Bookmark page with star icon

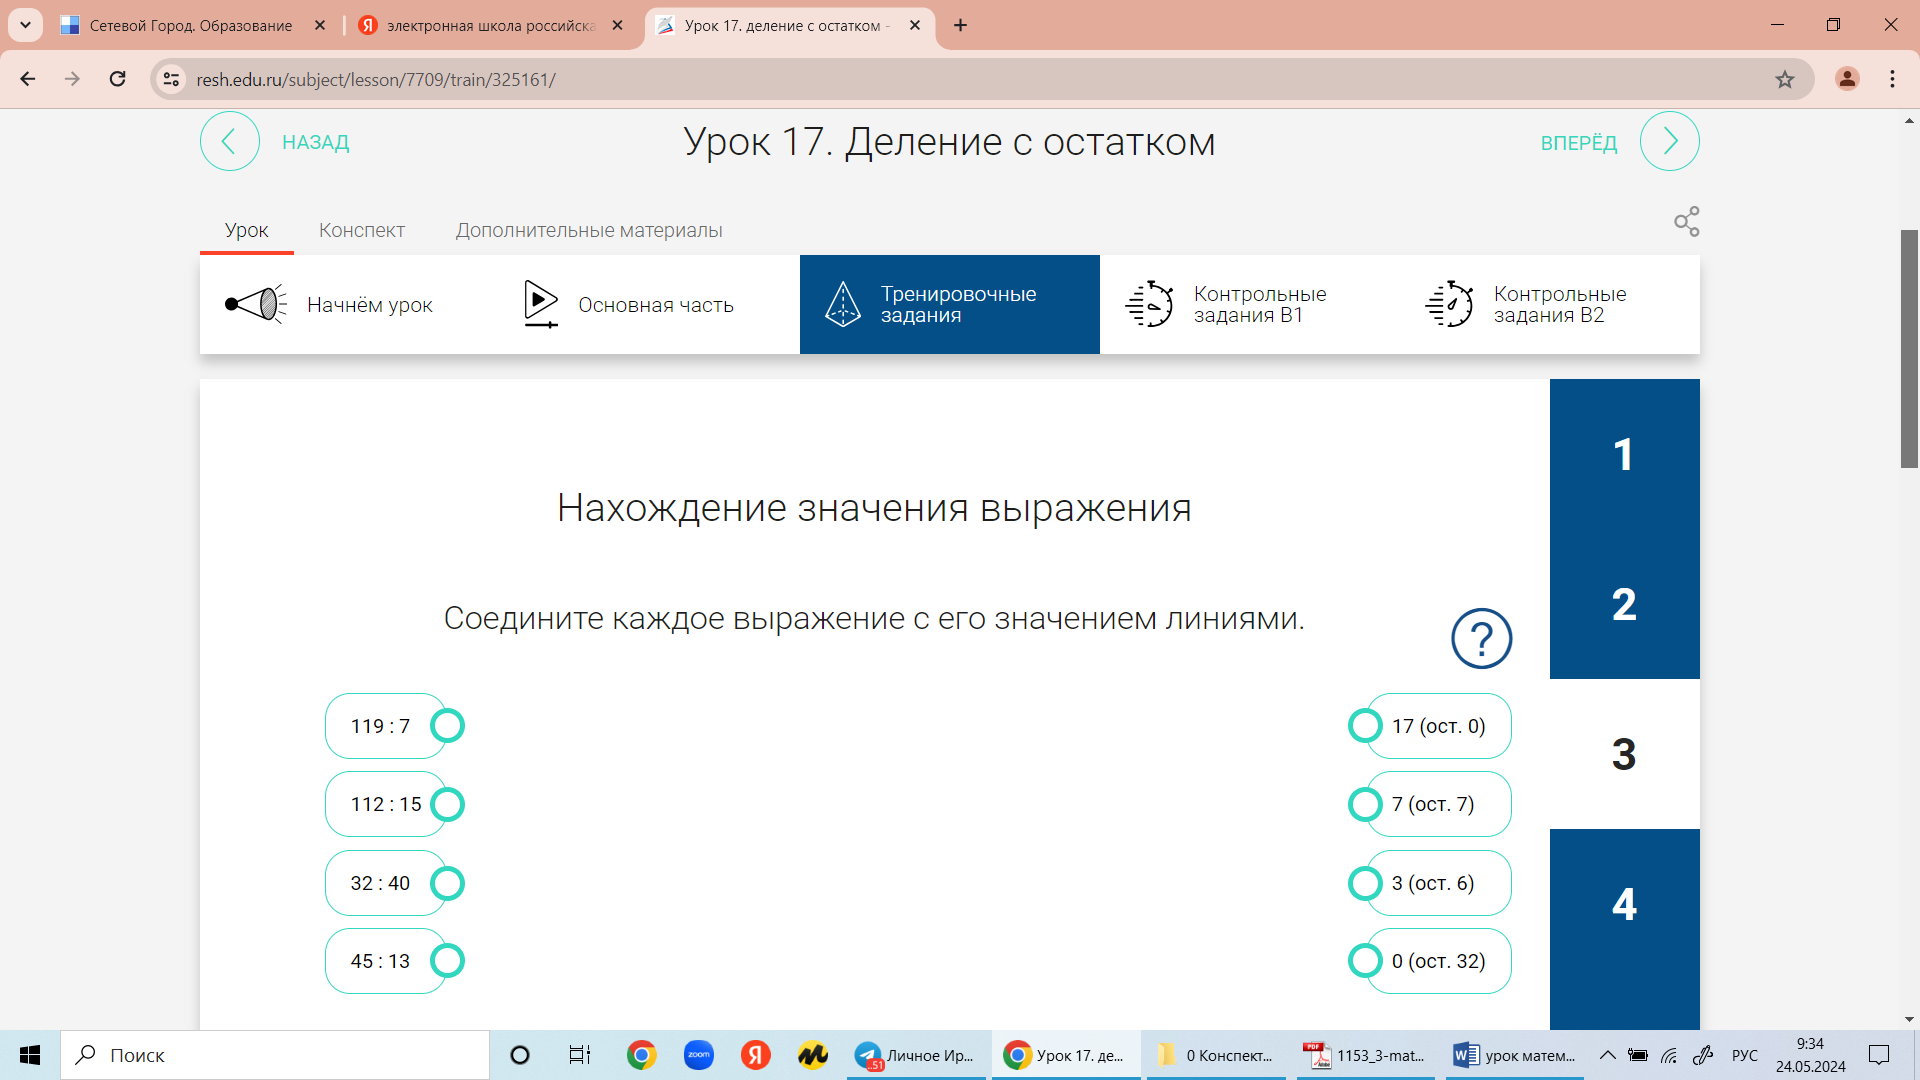click(x=1785, y=80)
